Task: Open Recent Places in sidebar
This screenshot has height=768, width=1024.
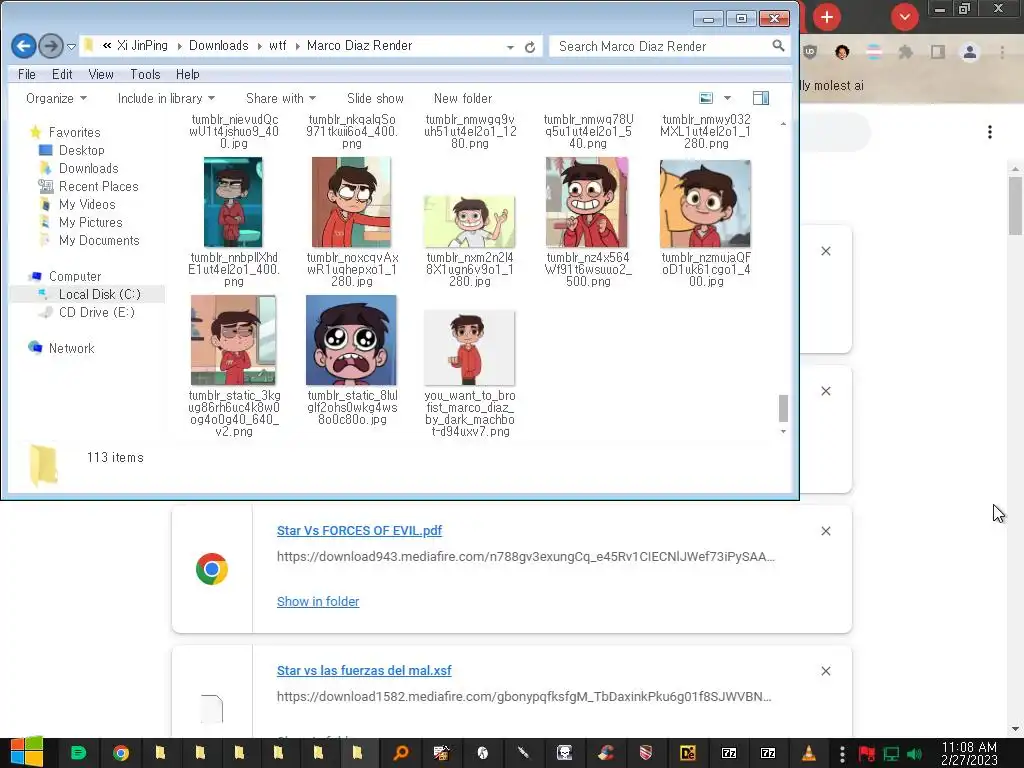Action: [x=98, y=187]
